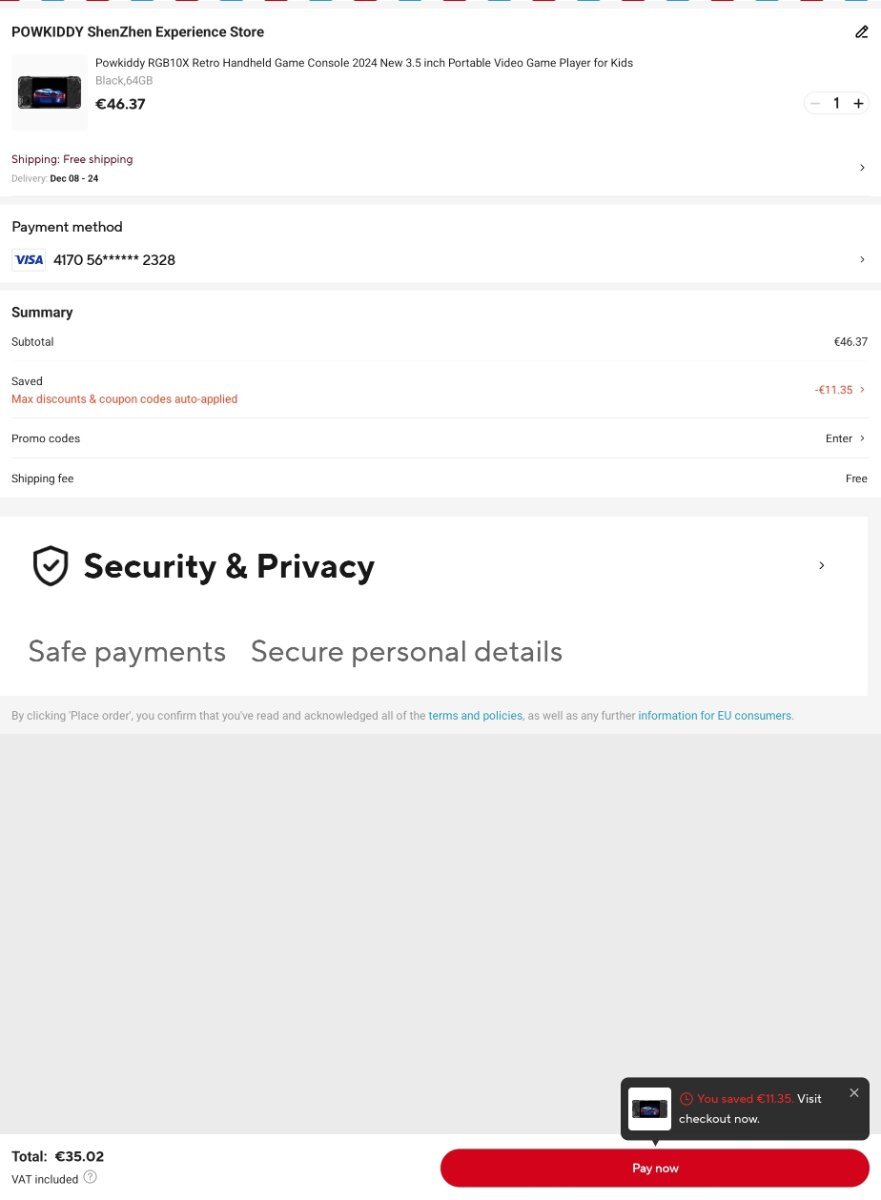Click the Powkiddy RGB10X product title
Image resolution: width=881 pixels, height=1200 pixels.
(x=364, y=63)
